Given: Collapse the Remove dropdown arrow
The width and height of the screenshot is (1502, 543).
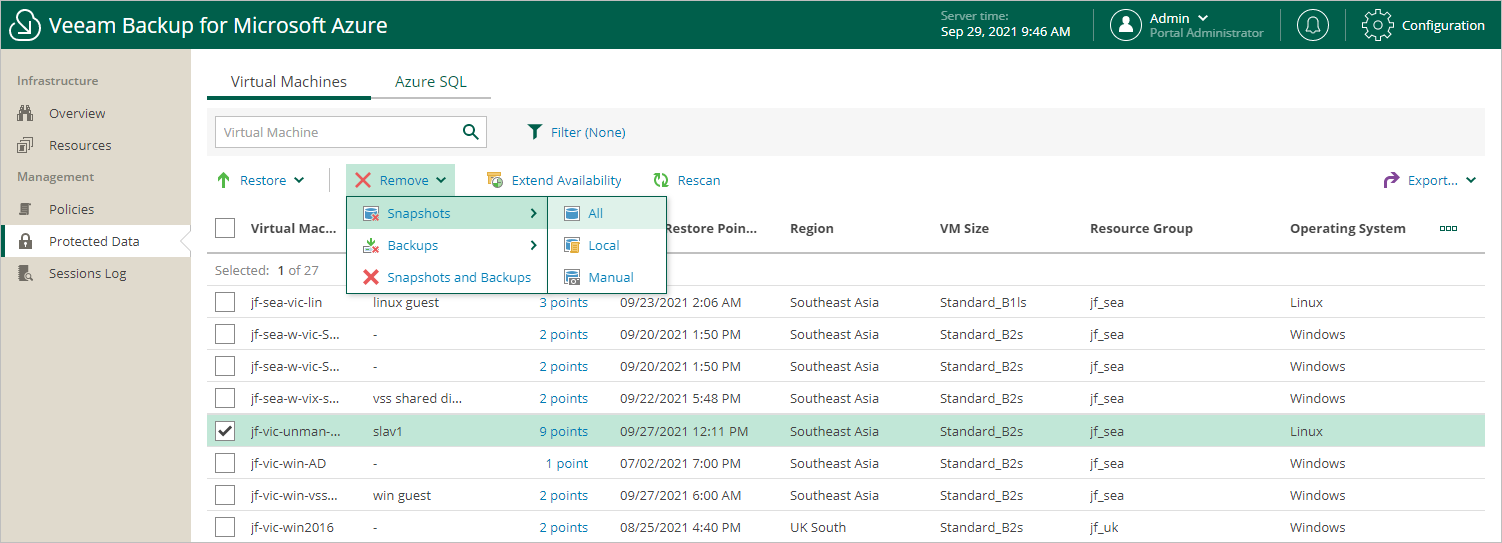Looking at the screenshot, I should point(440,181).
